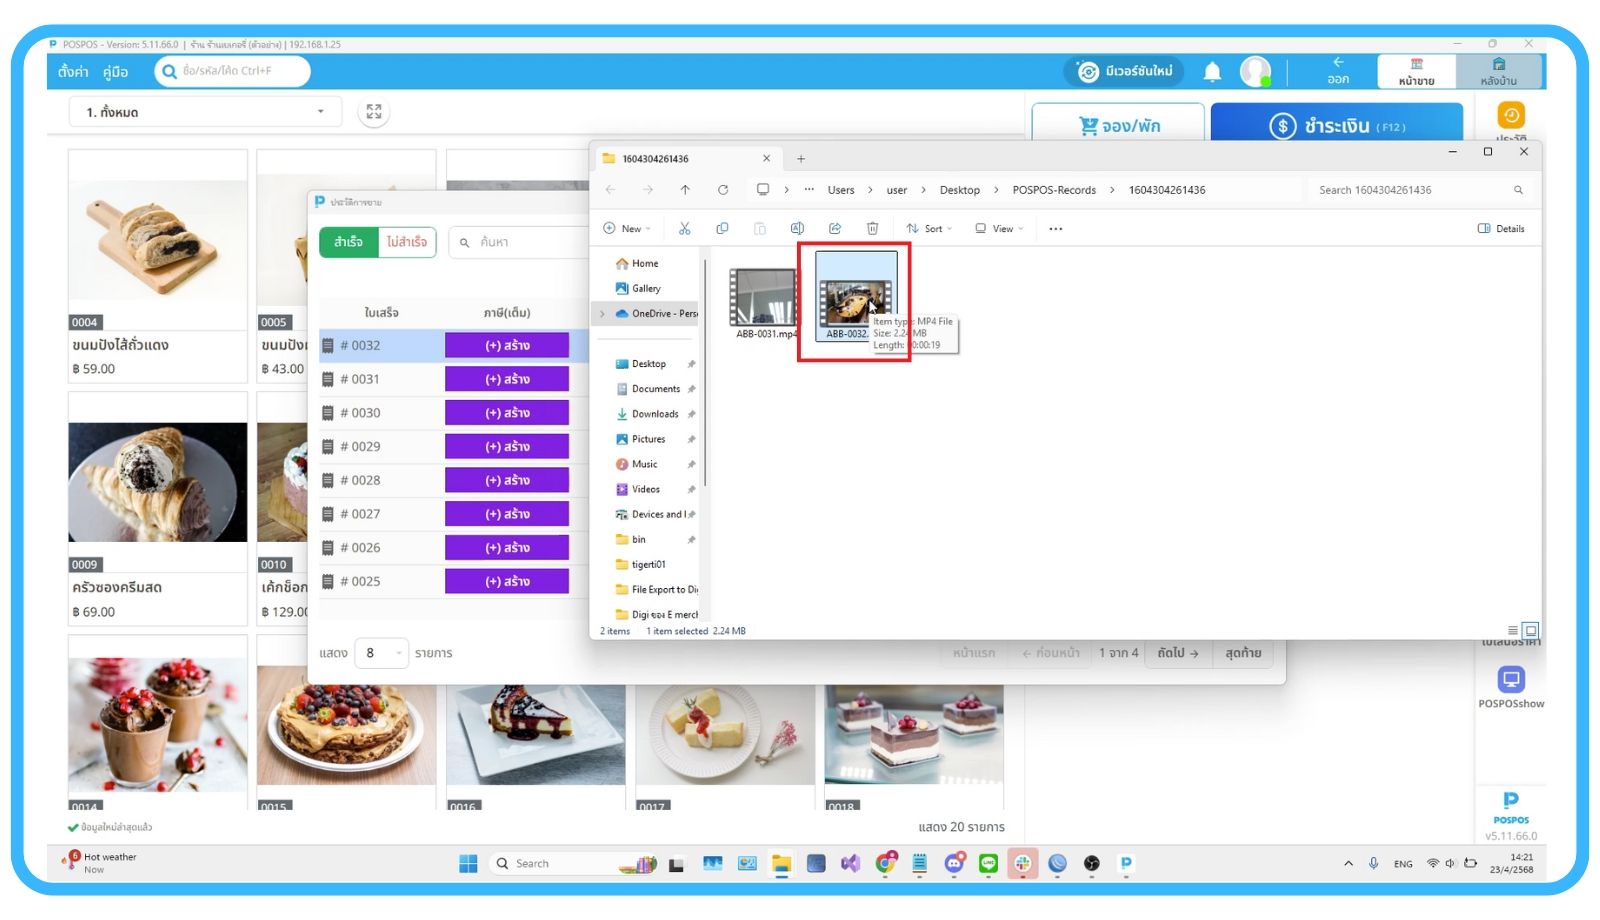Click the fullscreen expand icon
Screen dimensions: 1600x920
(x=374, y=112)
